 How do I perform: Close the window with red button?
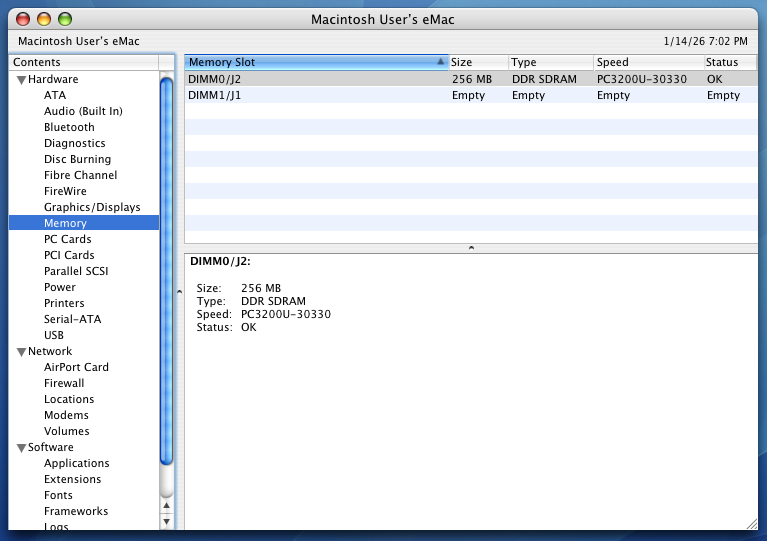point(23,20)
